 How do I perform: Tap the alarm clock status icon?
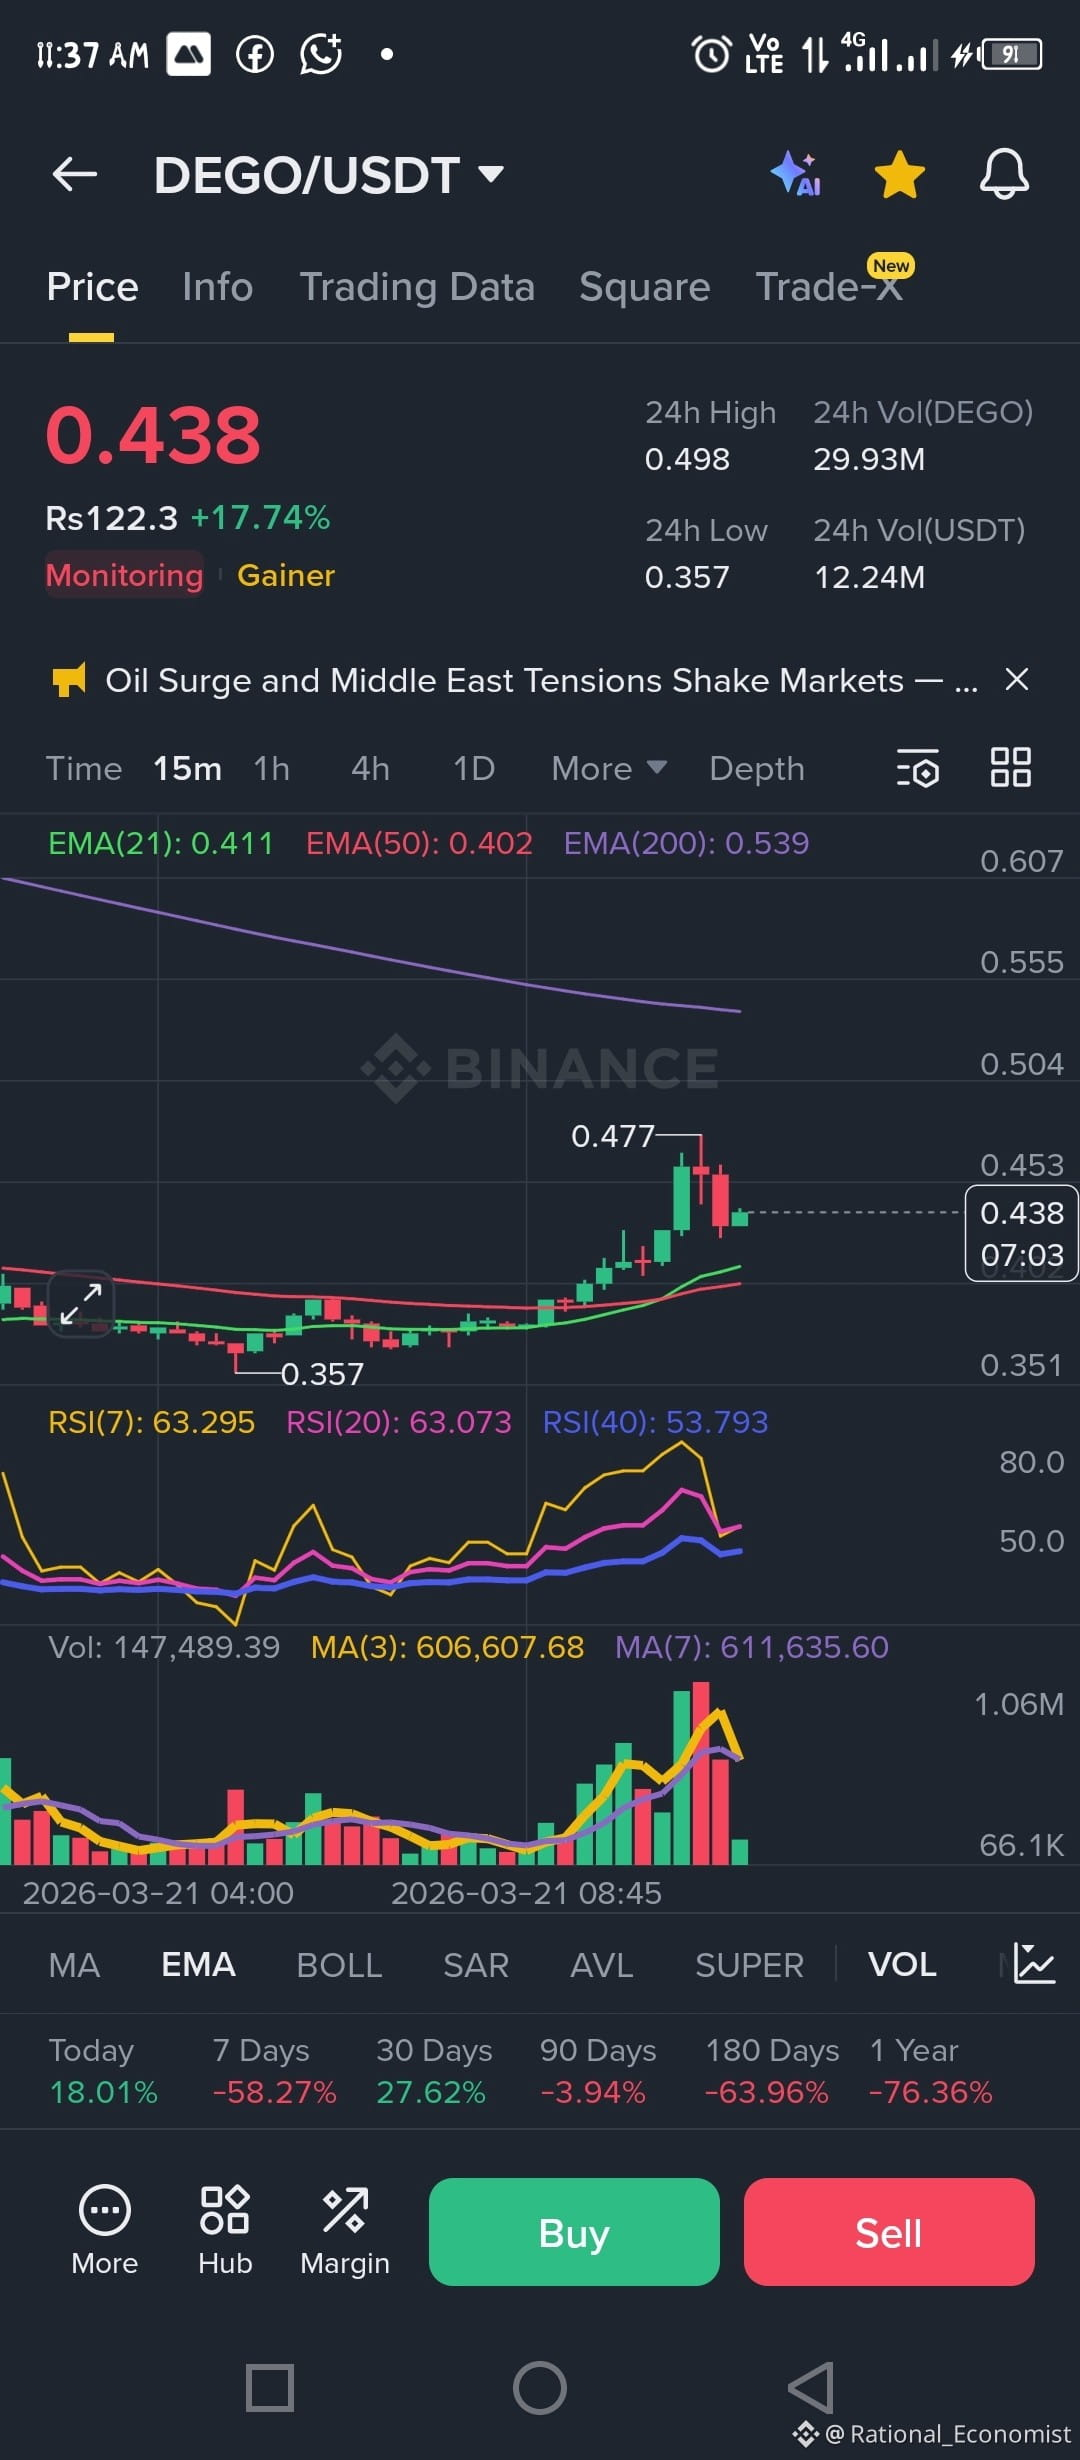pyautogui.click(x=711, y=54)
